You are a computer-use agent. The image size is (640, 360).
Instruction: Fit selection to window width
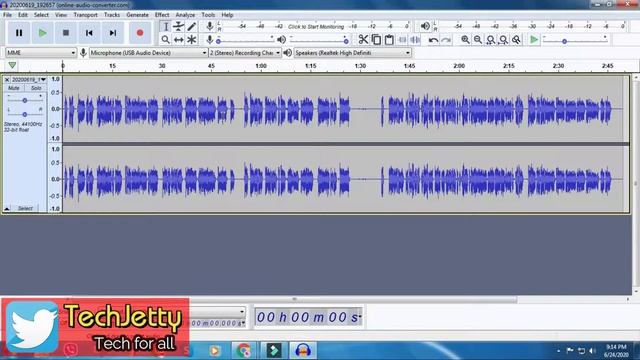pos(491,40)
